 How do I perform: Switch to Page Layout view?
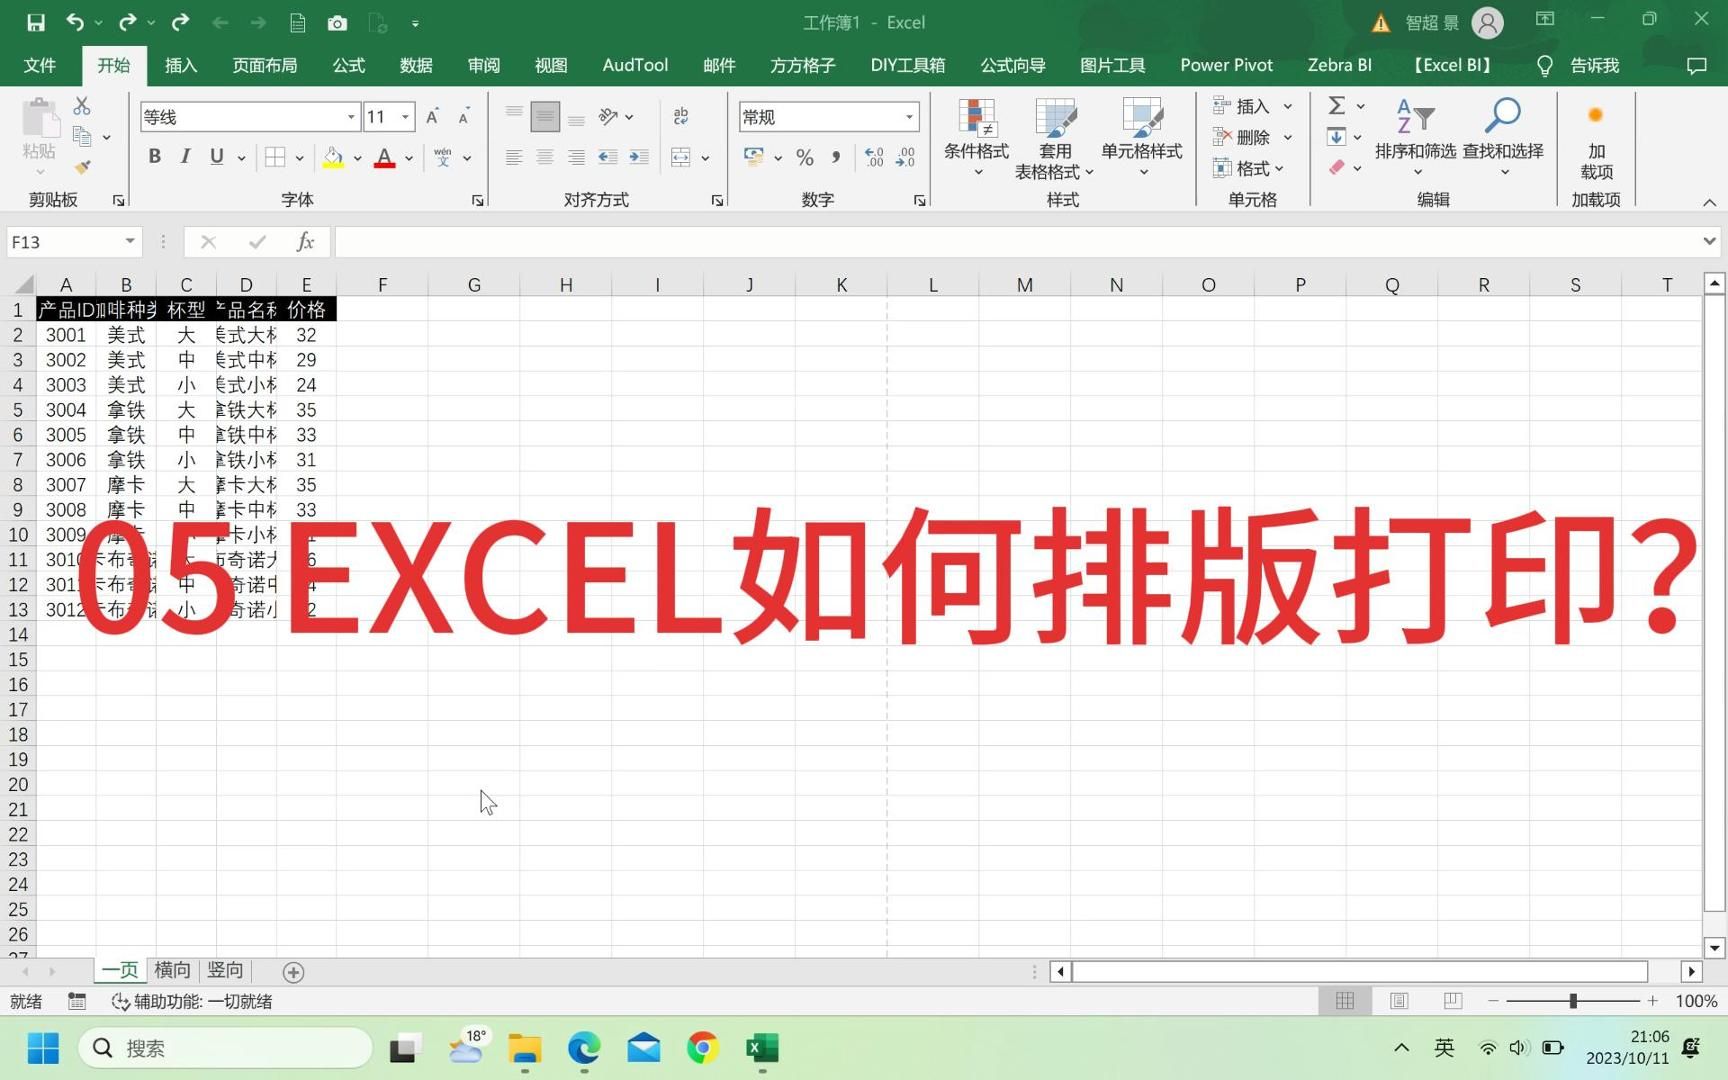click(1399, 1001)
